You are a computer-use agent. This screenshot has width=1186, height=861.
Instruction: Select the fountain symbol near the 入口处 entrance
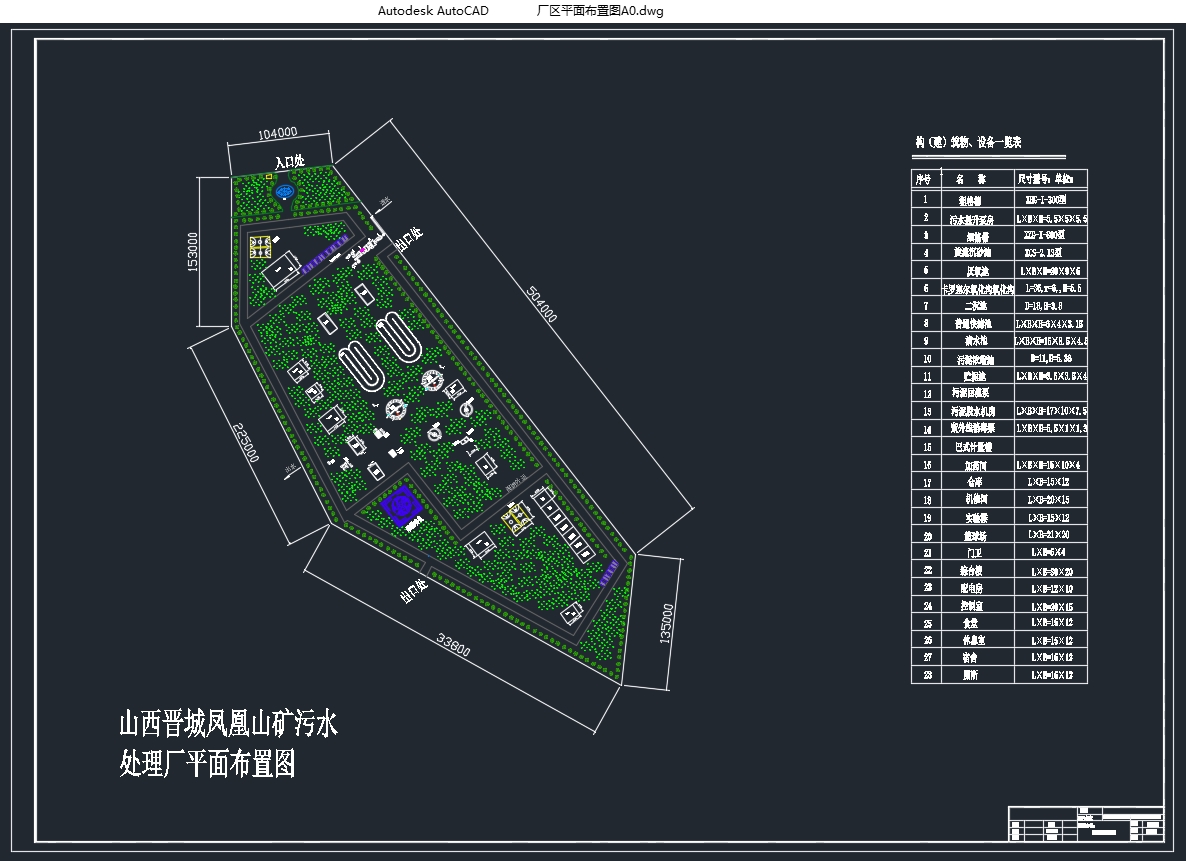coord(285,191)
